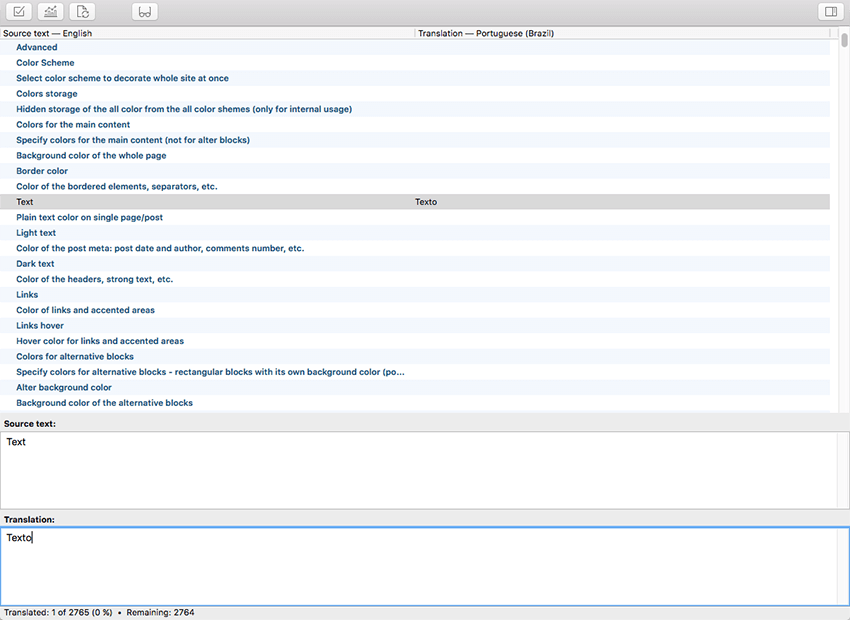Toggle the sidebar panel icon

click(x=830, y=12)
